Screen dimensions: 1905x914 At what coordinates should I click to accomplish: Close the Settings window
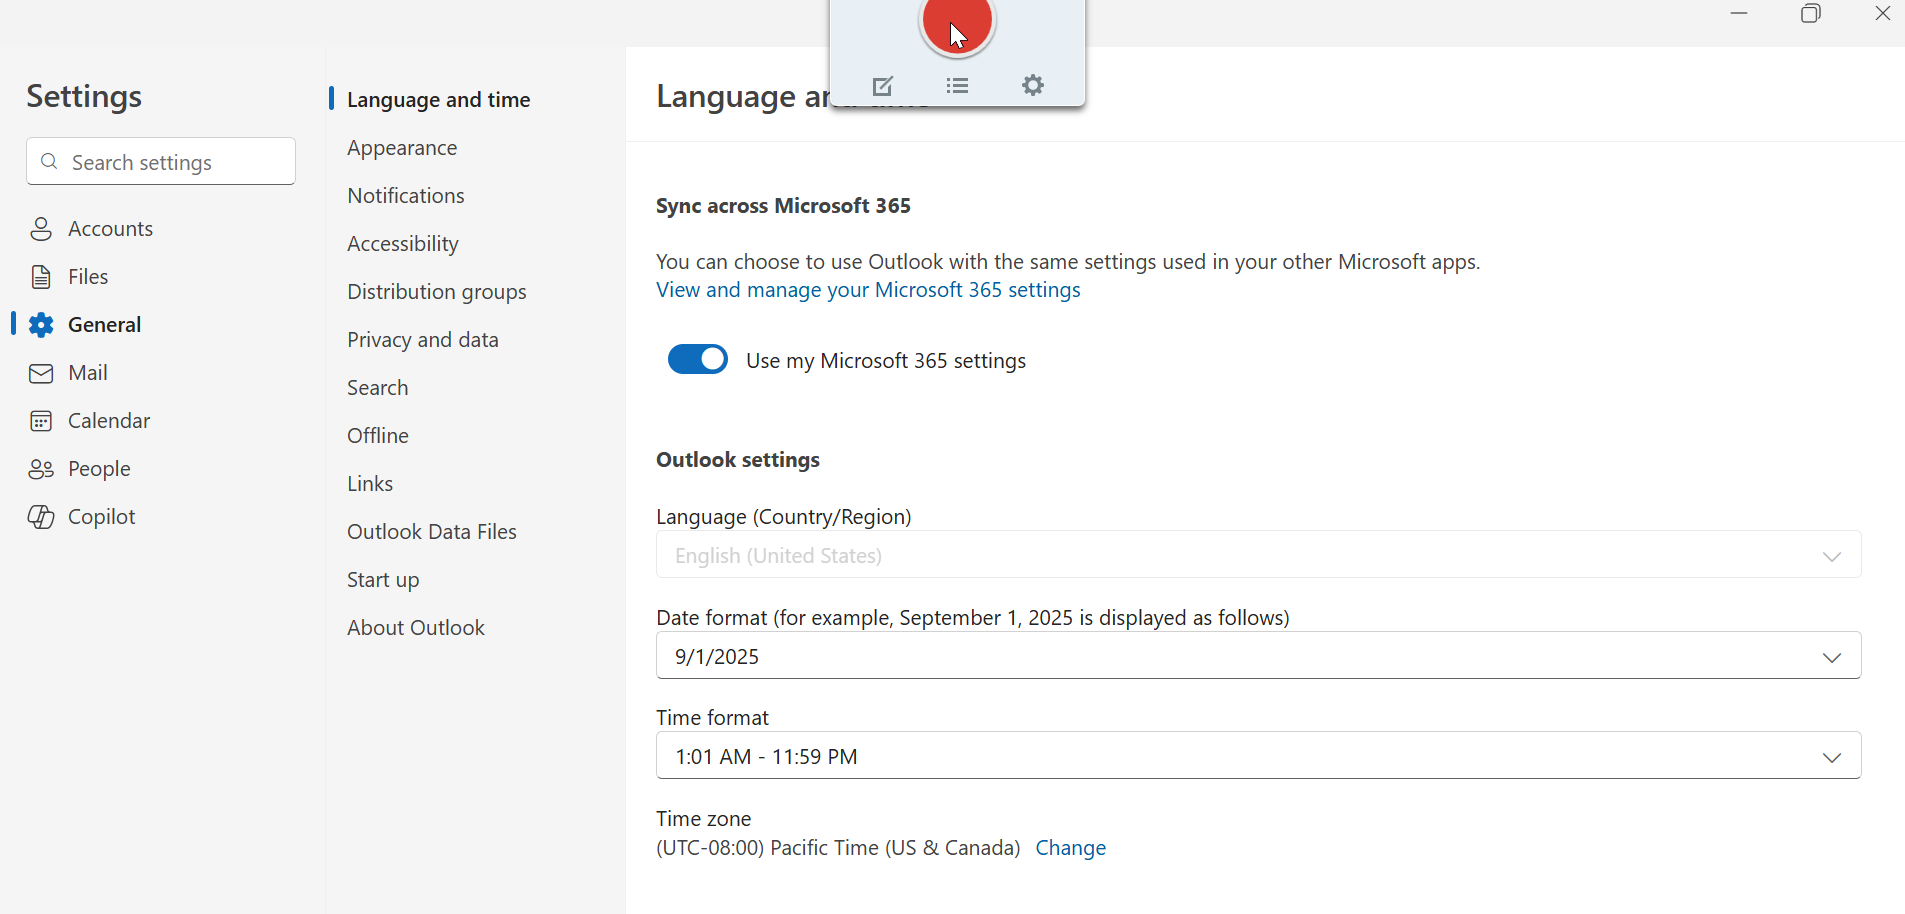[1883, 14]
